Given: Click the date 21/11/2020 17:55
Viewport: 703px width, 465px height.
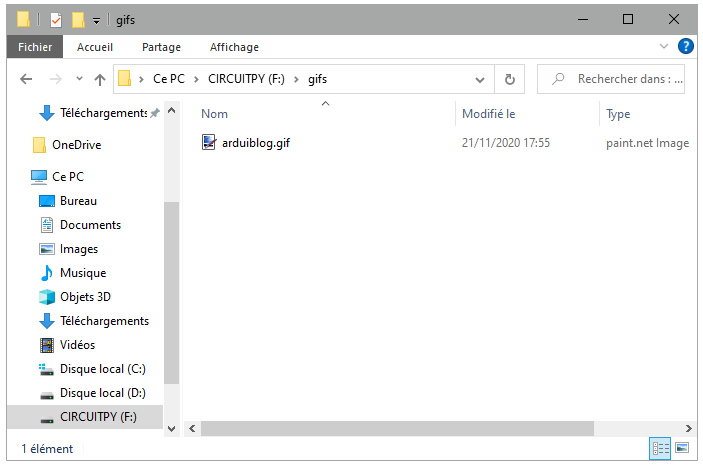Looking at the screenshot, I should coord(506,143).
